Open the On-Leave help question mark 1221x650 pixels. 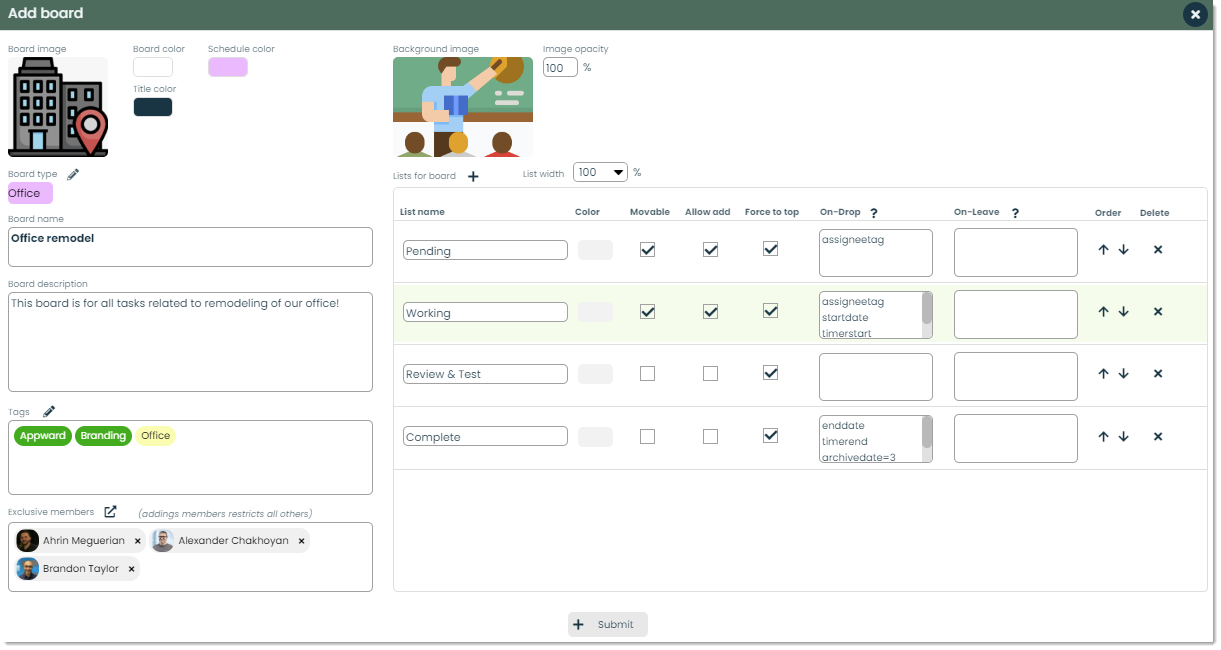[1015, 211]
